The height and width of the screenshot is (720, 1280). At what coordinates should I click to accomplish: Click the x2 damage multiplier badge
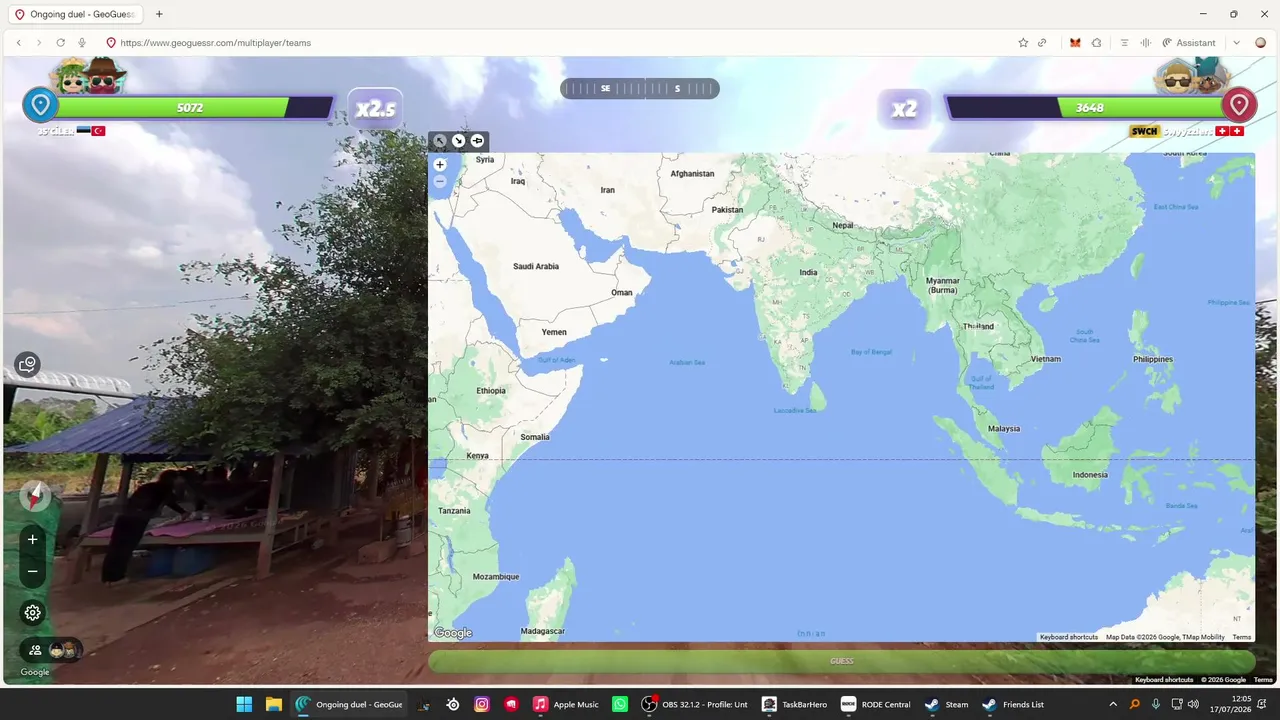click(904, 108)
